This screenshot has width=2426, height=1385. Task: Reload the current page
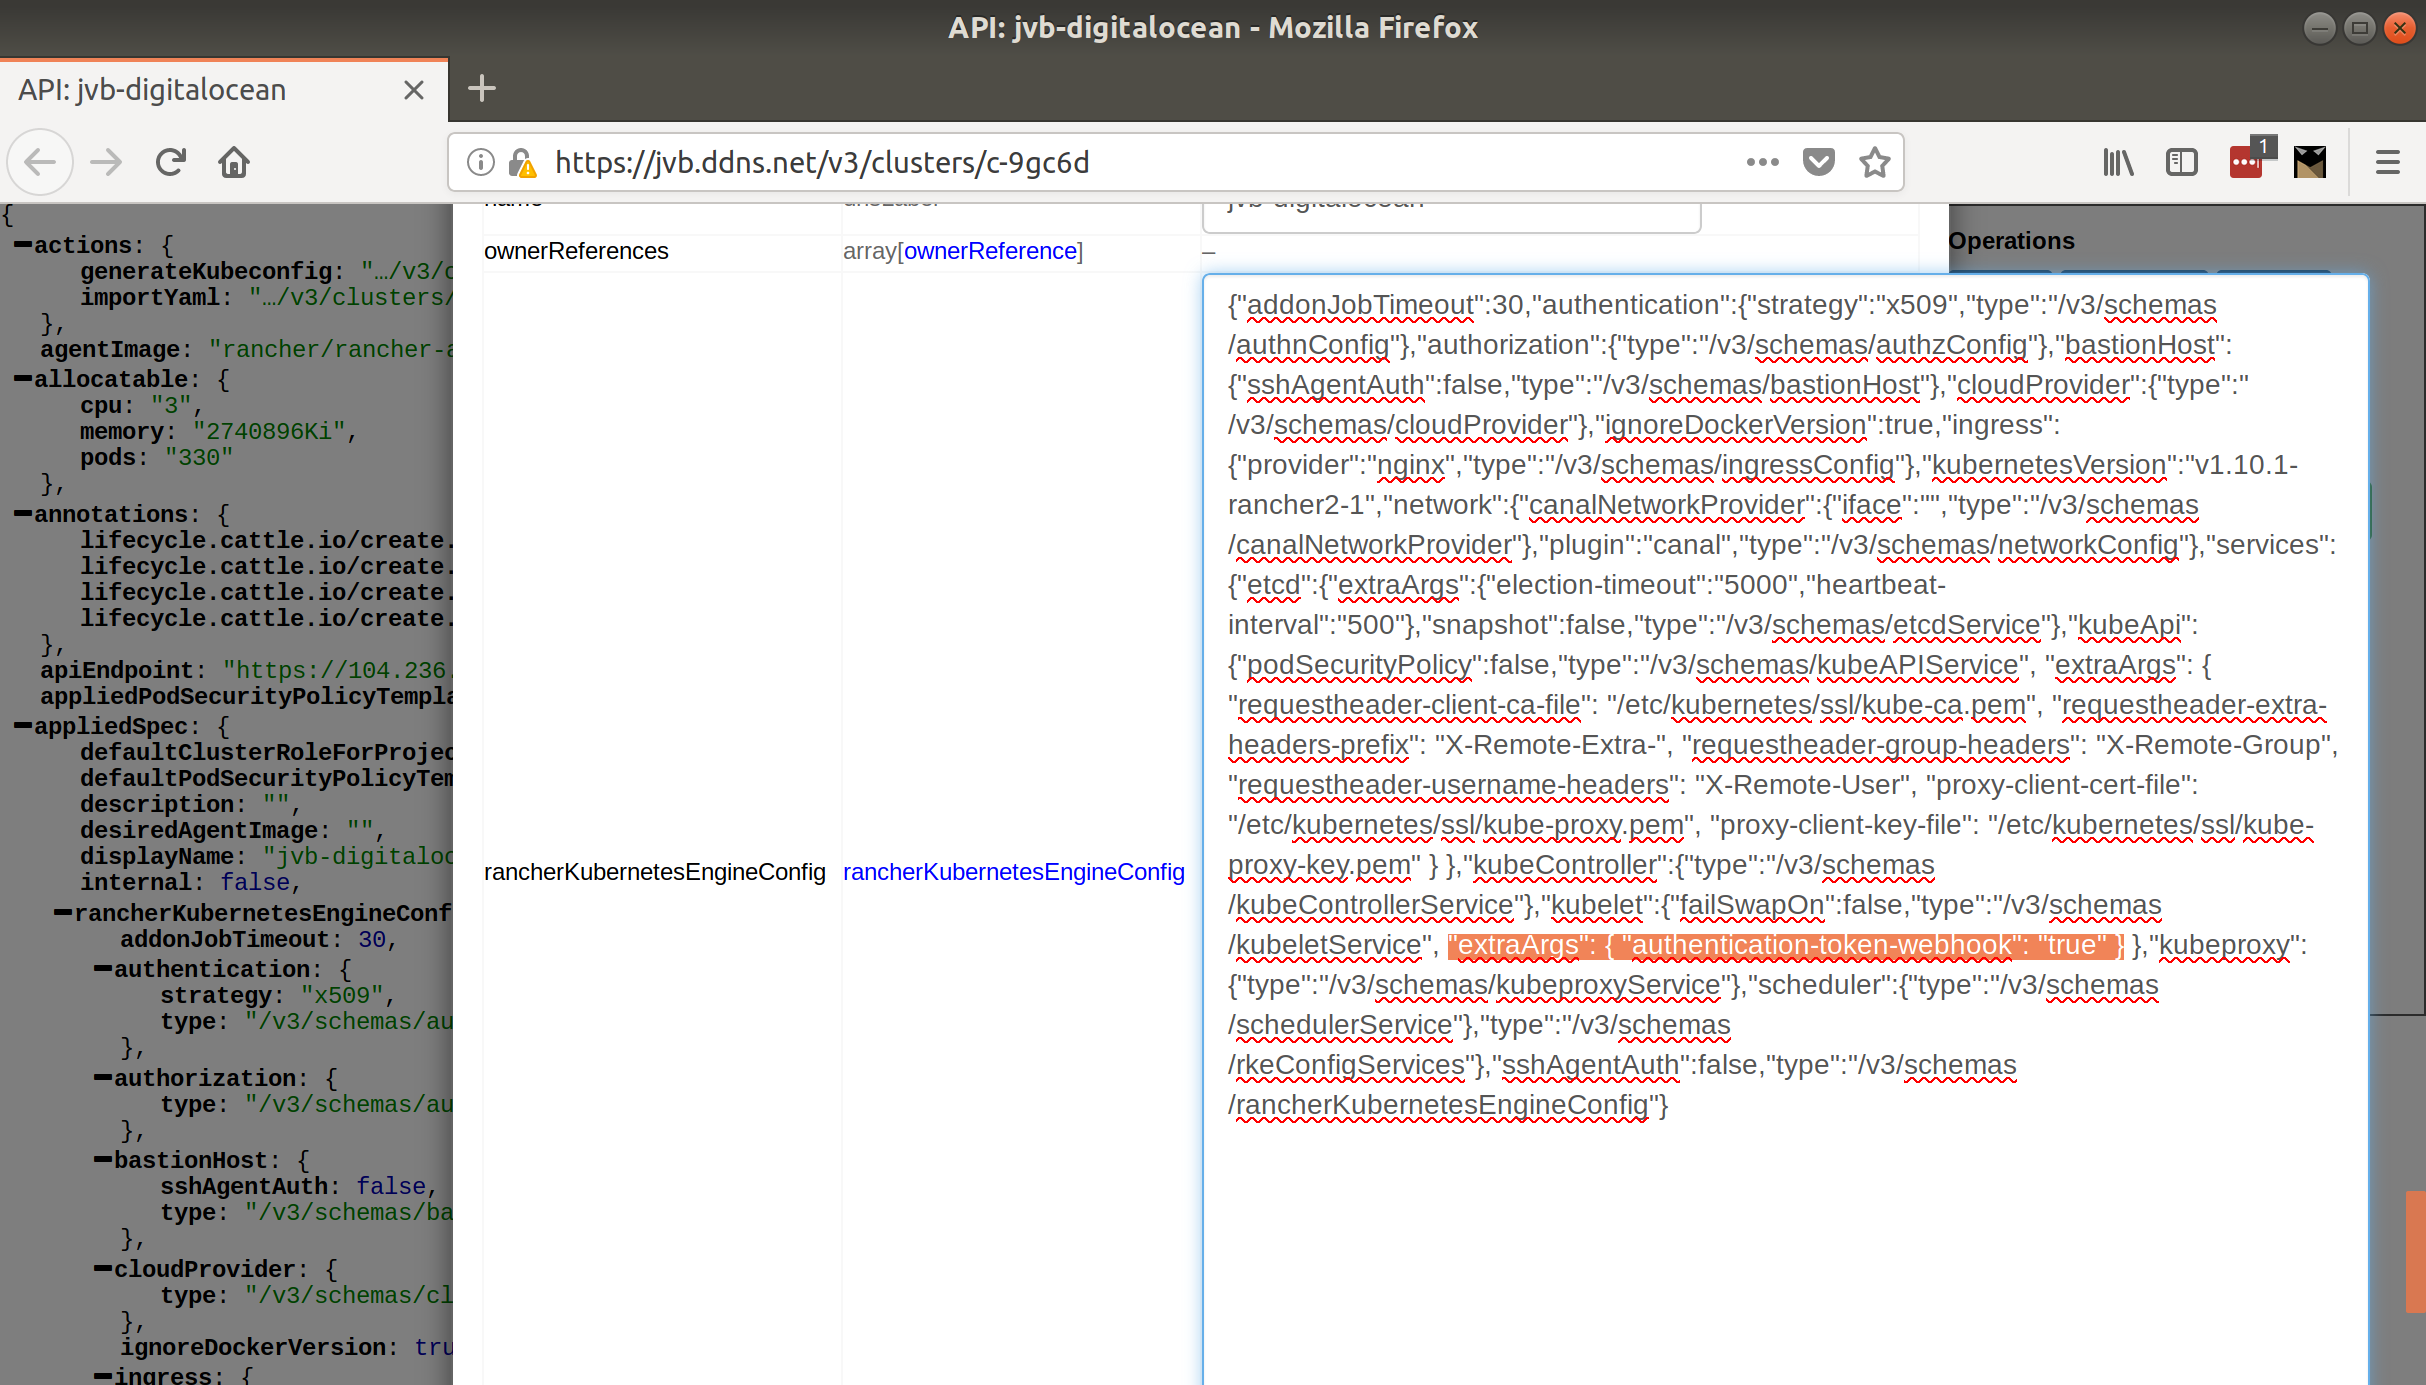click(171, 162)
